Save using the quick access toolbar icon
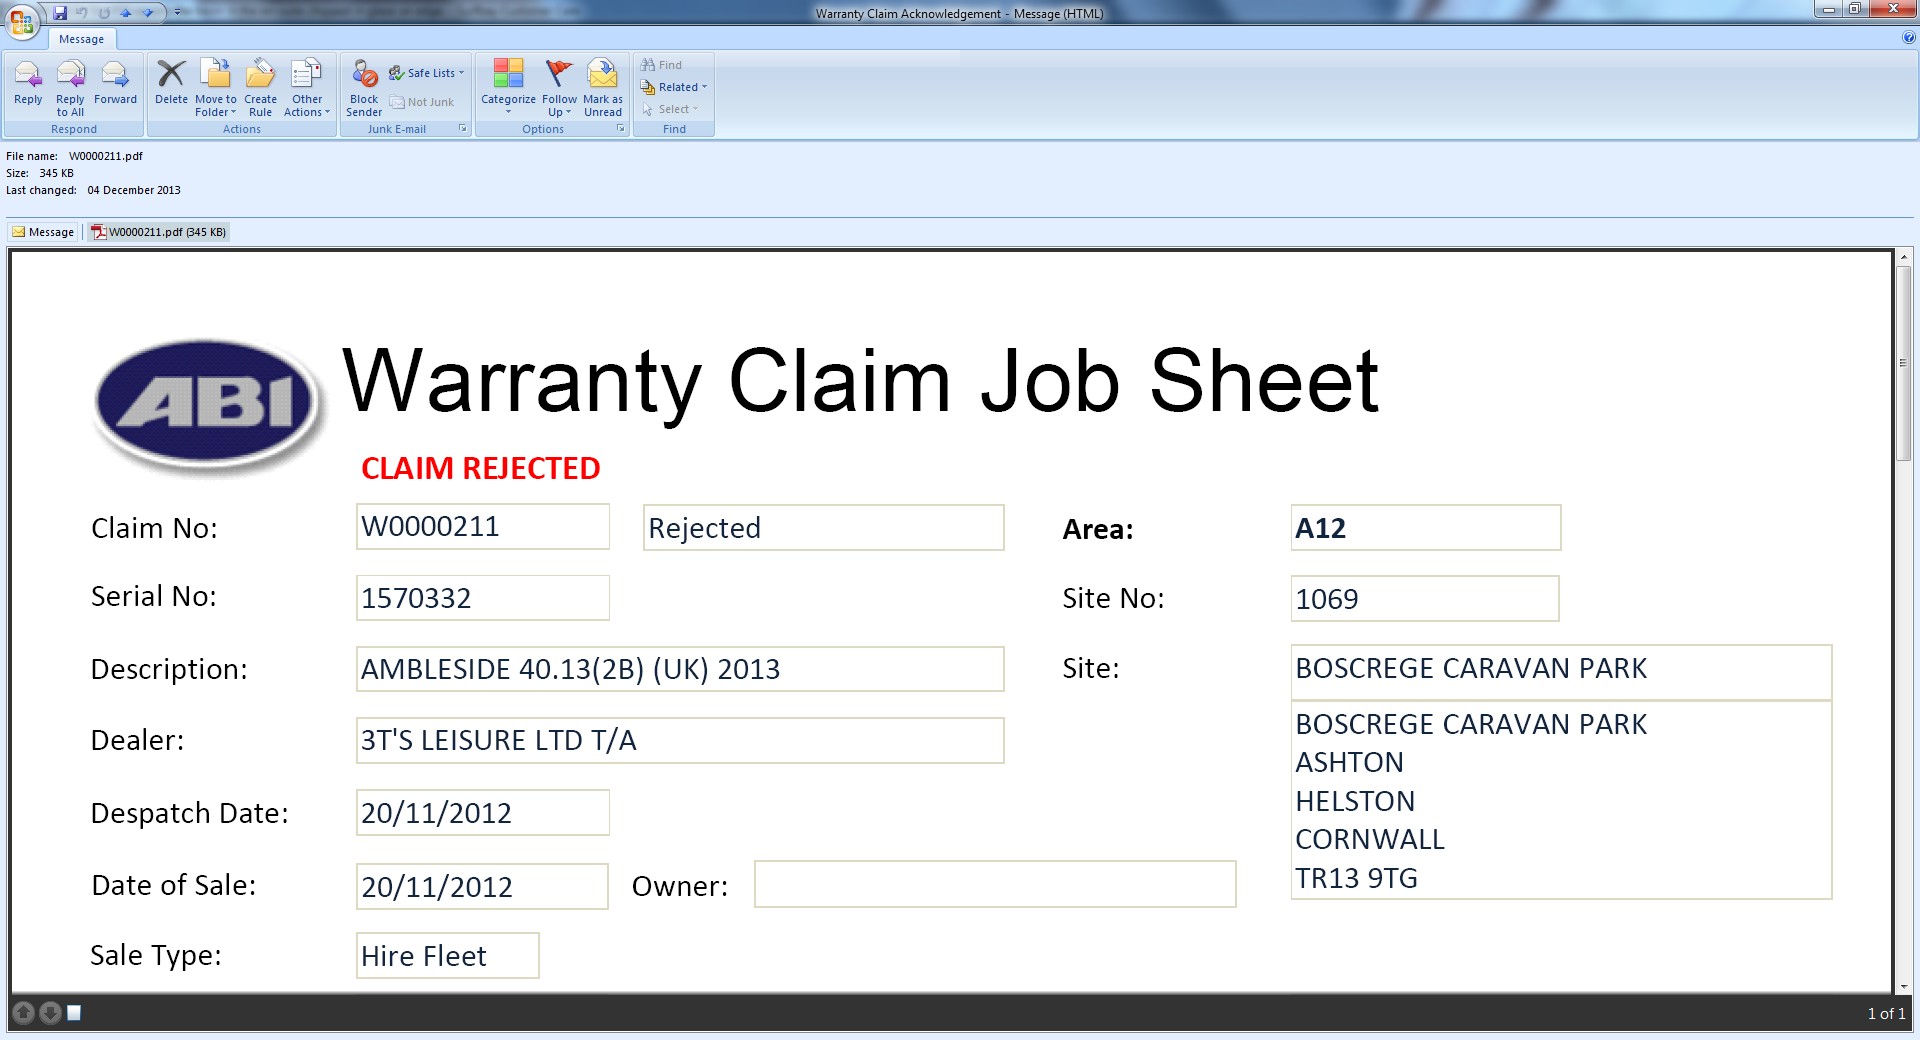 pyautogui.click(x=60, y=13)
